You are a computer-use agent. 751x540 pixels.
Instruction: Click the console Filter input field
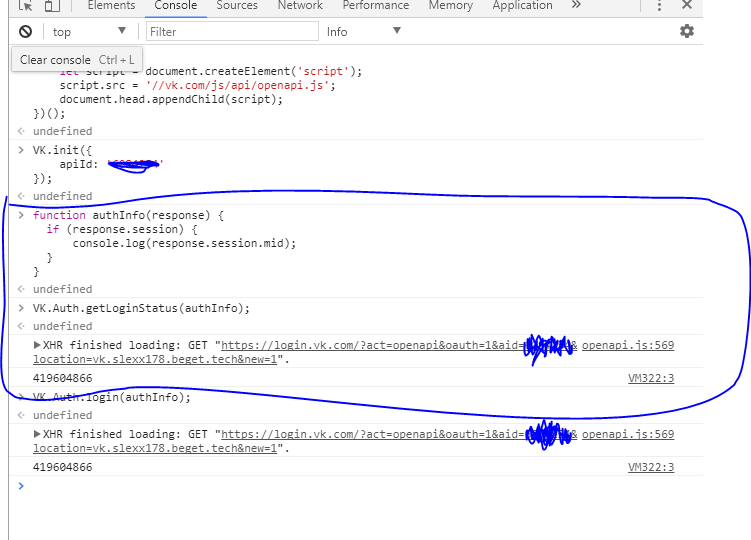(232, 32)
